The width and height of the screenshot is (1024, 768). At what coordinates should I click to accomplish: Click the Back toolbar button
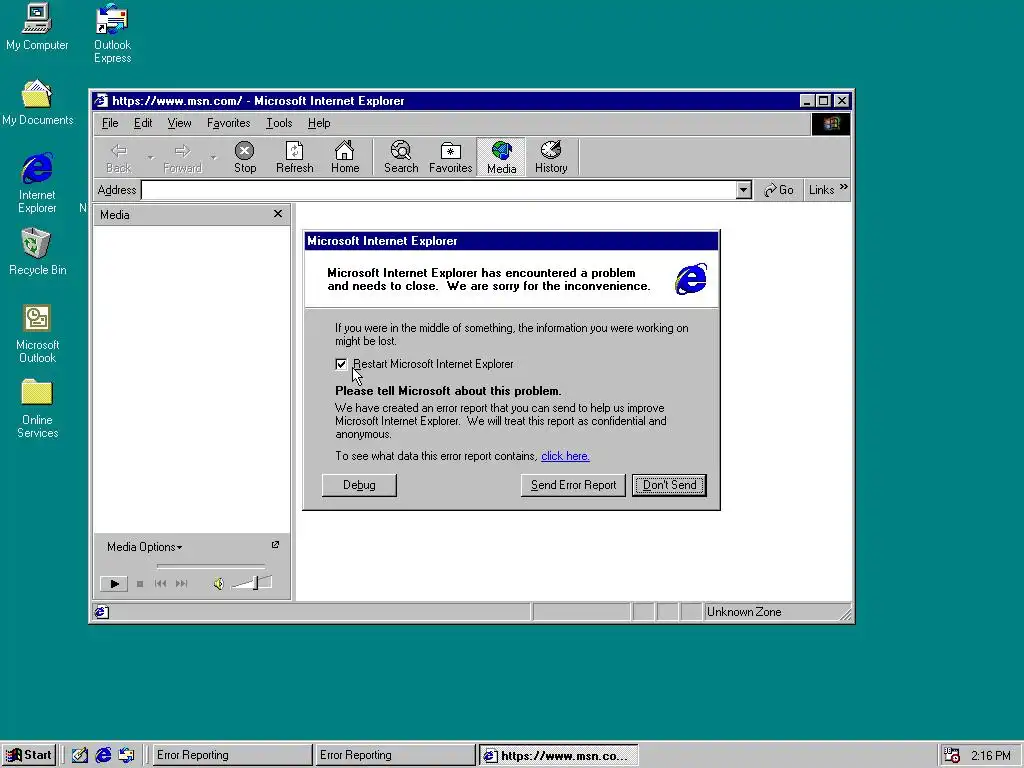pyautogui.click(x=119, y=157)
